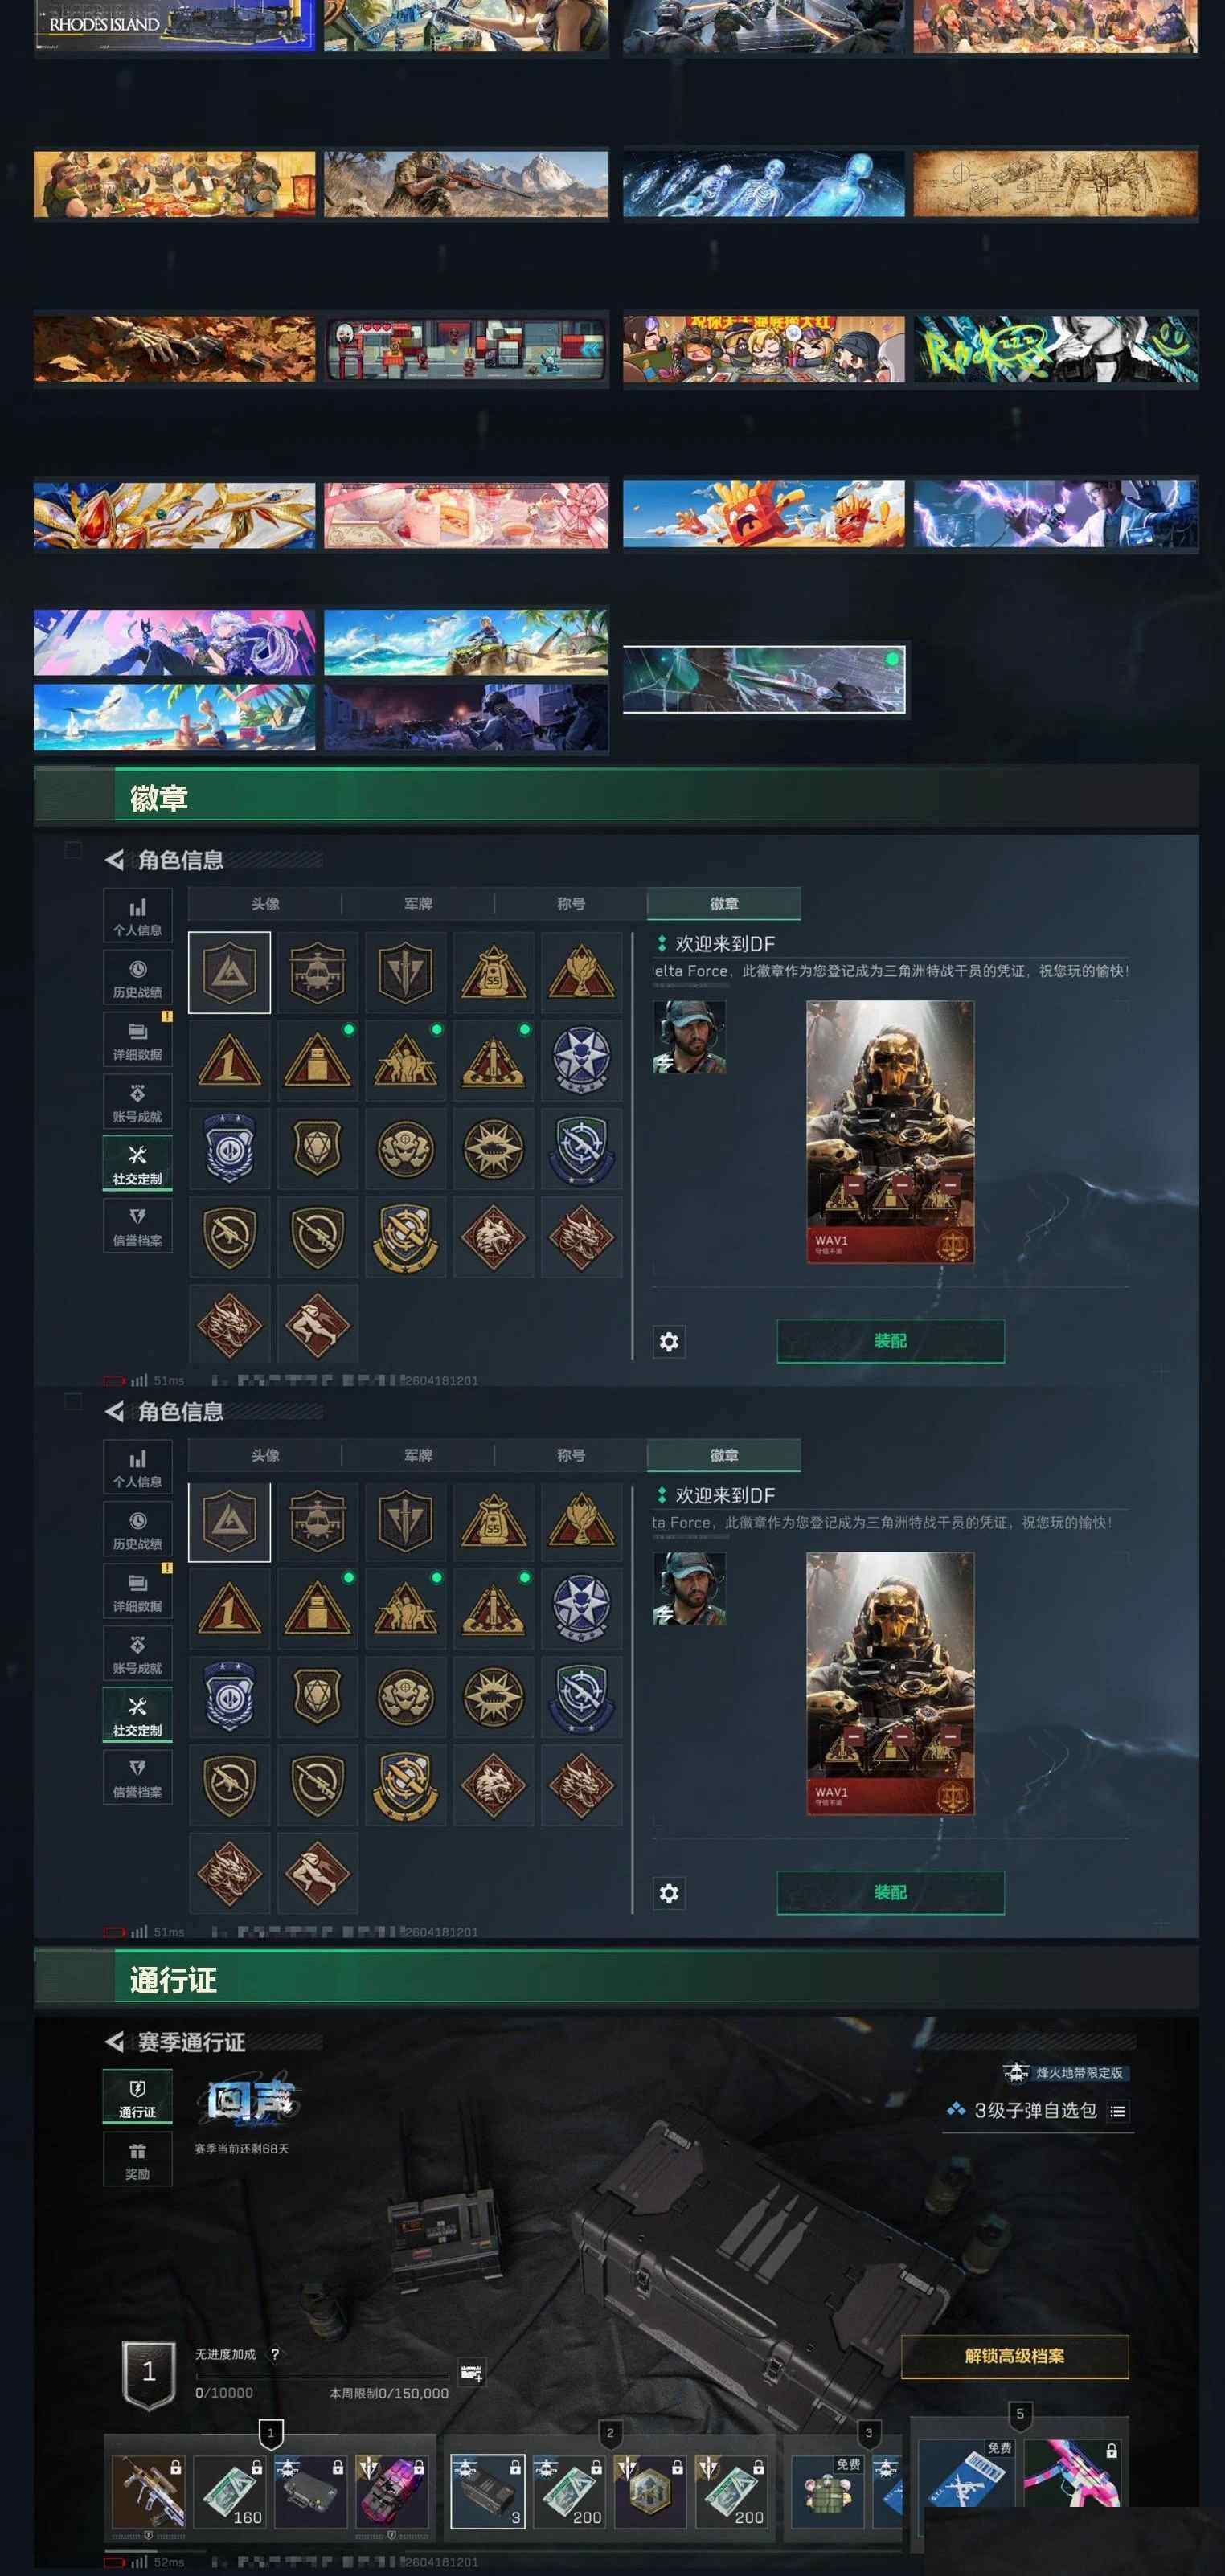Click the settings gear beside first 装配 button
The image size is (1225, 2576).
(x=669, y=1341)
